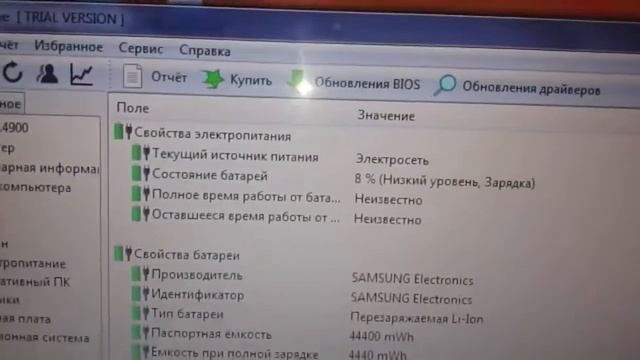Open the user profile toolbar icon

[47, 74]
